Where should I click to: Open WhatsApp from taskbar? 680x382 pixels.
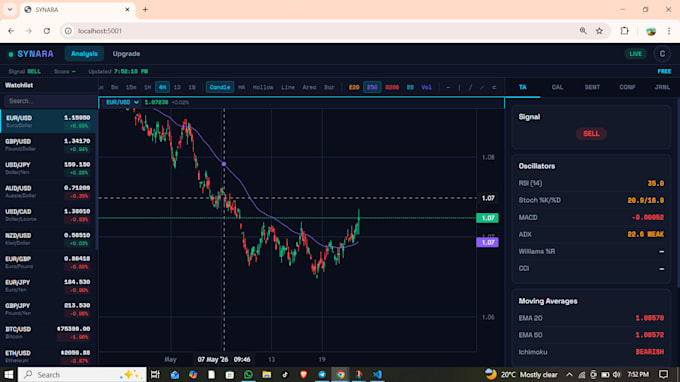point(248,374)
